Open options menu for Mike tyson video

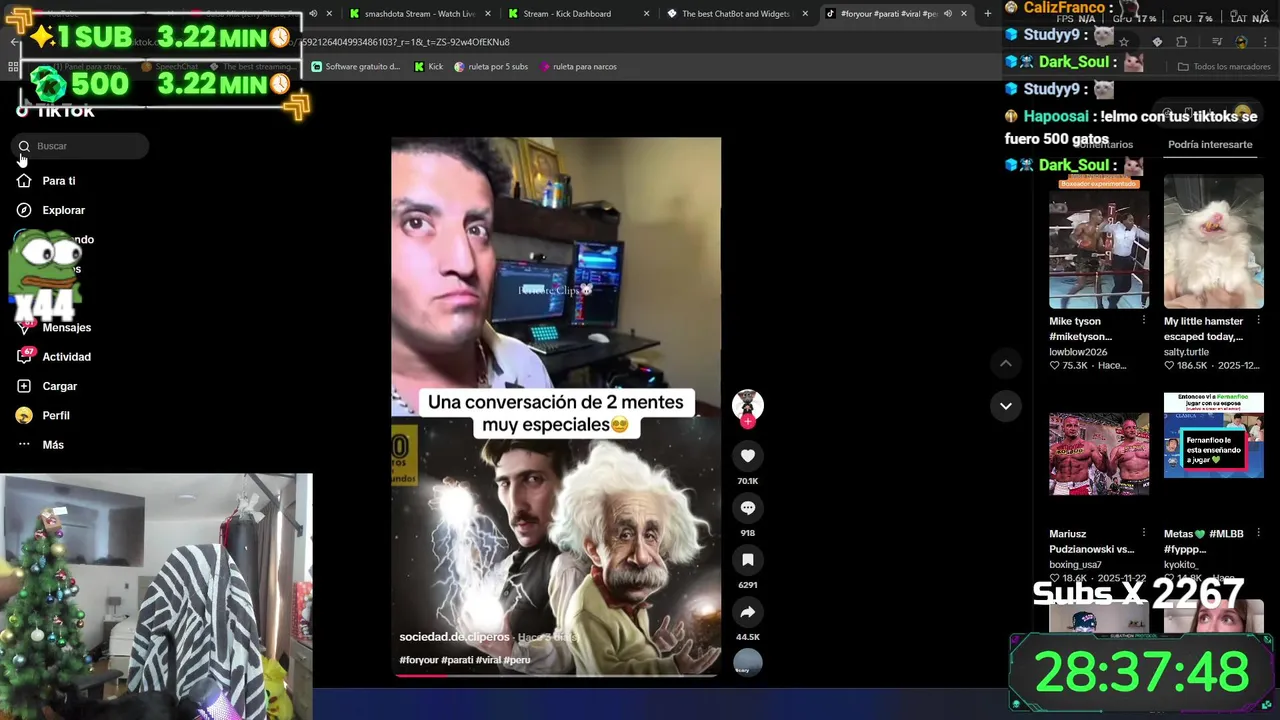(x=1144, y=320)
